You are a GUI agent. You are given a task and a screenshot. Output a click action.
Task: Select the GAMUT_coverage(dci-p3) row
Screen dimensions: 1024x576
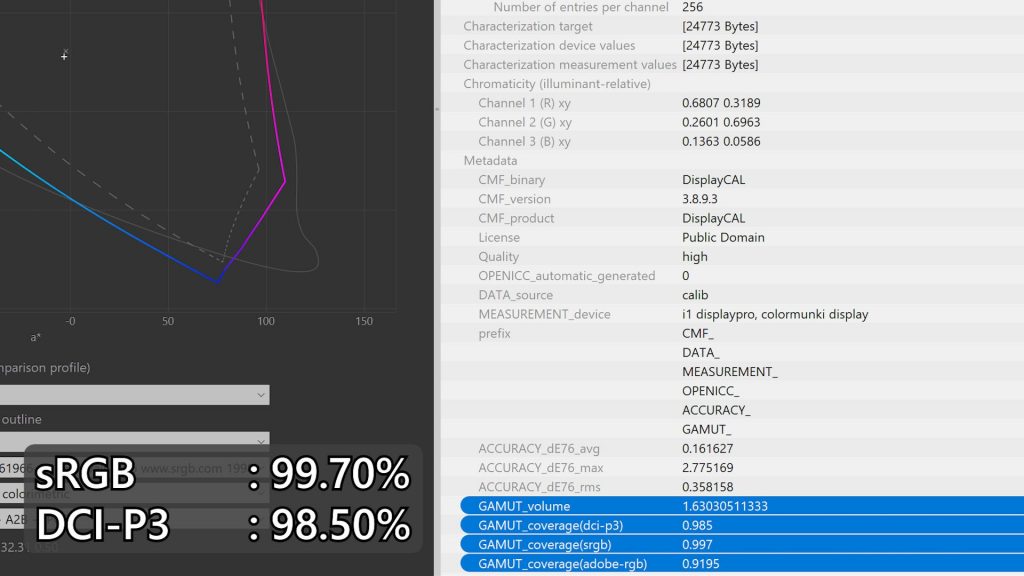742,525
